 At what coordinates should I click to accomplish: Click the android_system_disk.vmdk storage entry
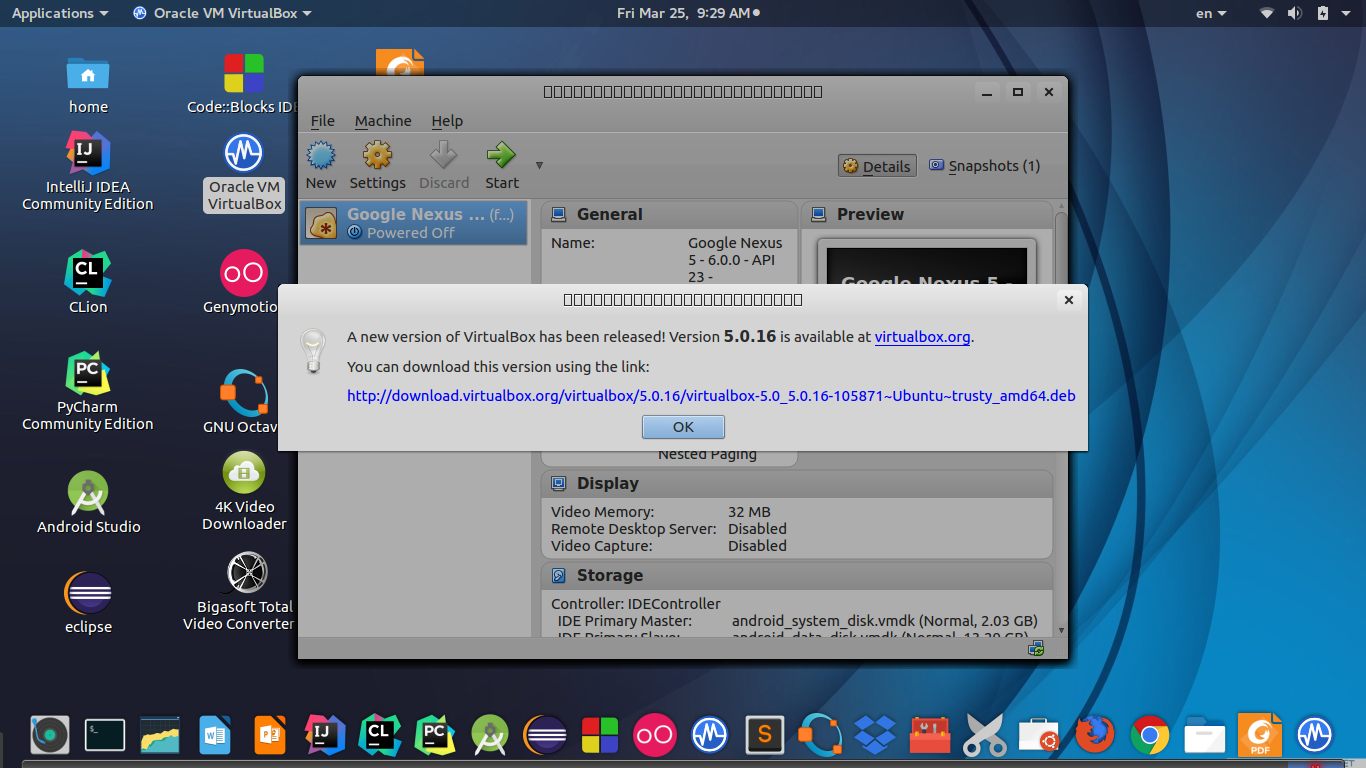tap(884, 621)
